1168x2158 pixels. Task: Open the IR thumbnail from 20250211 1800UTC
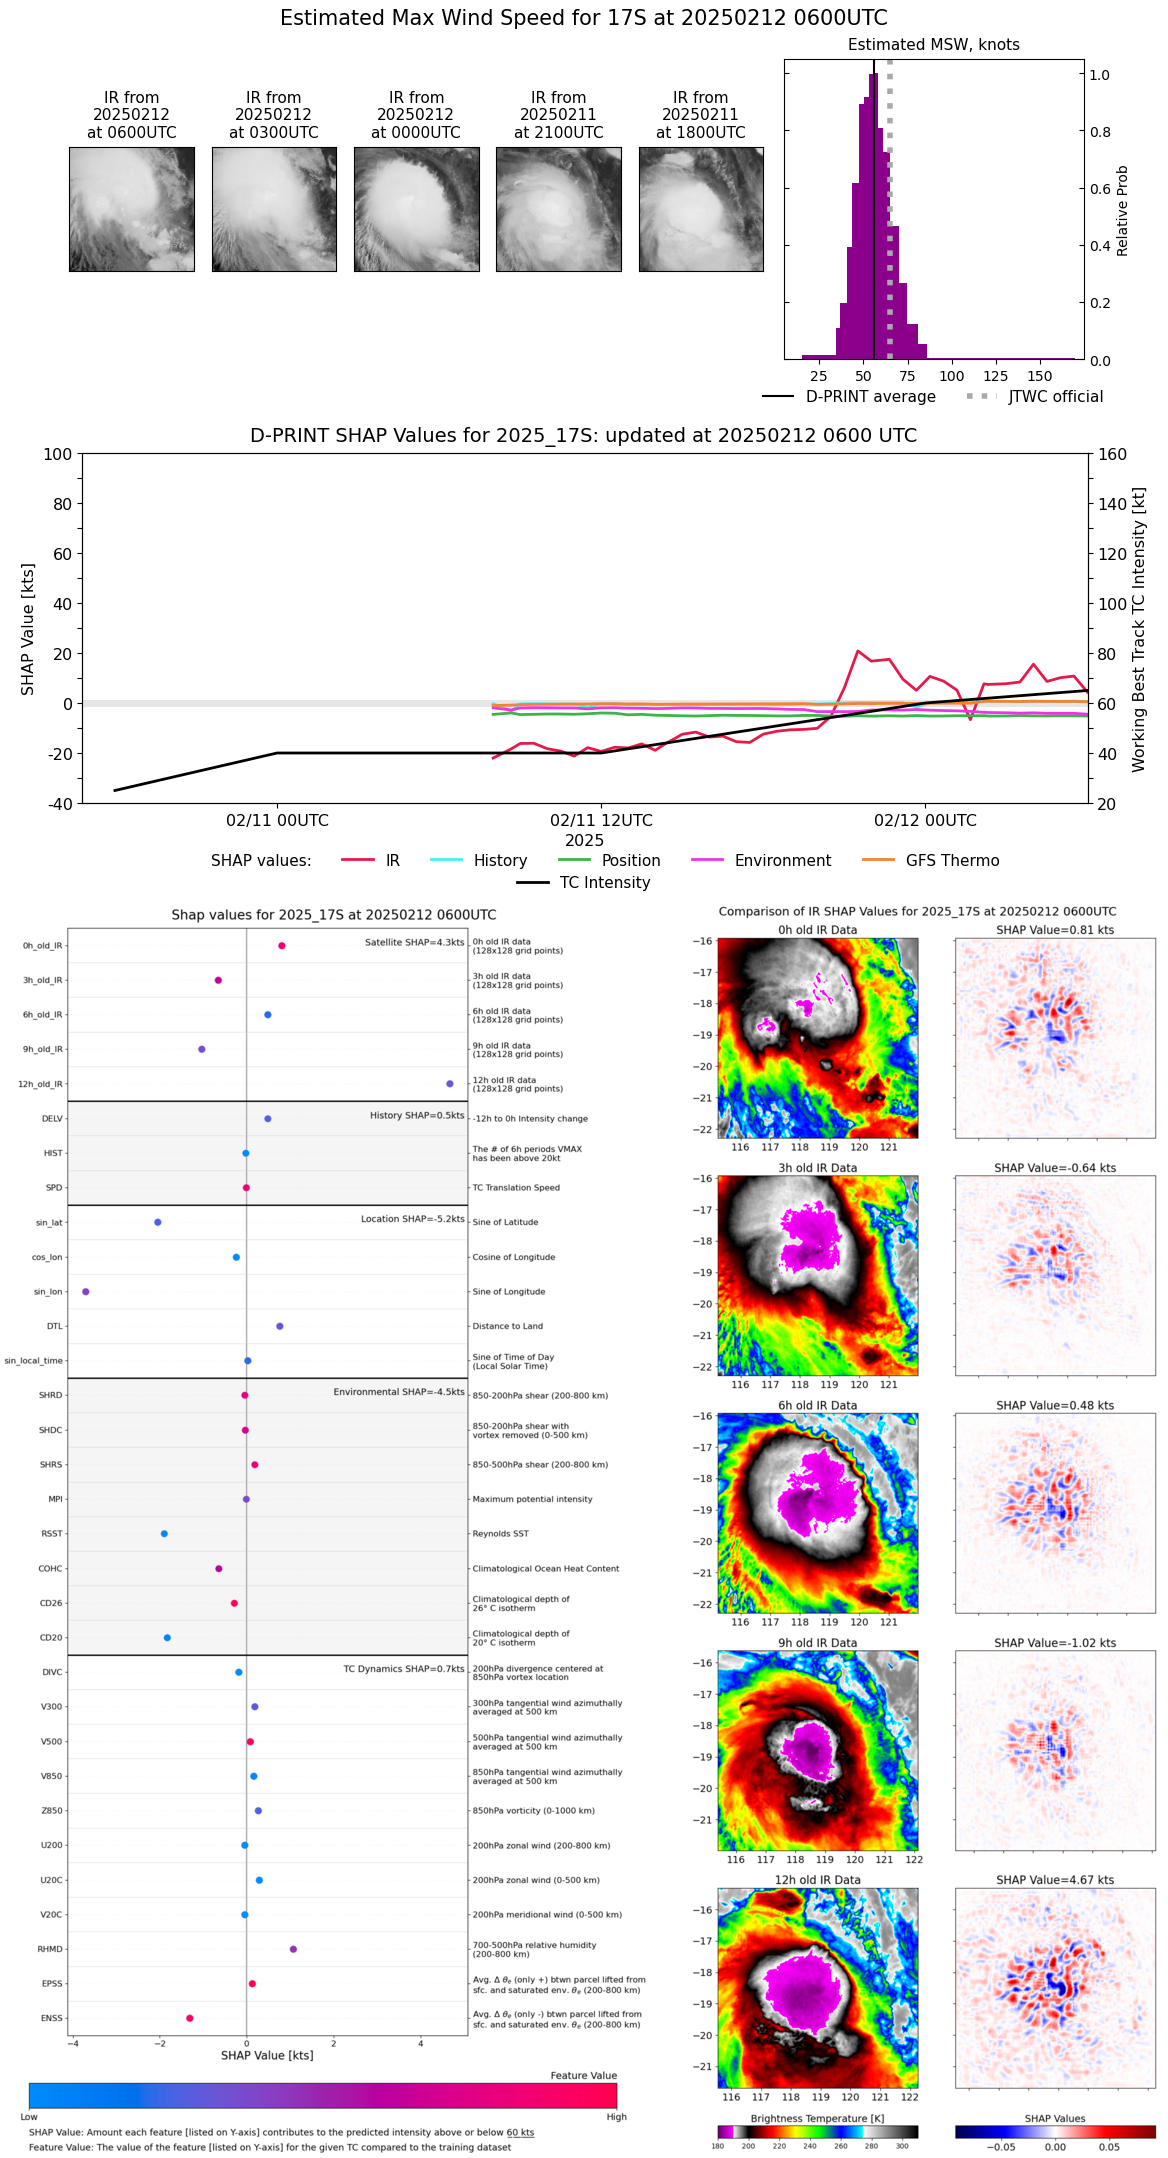701,209
